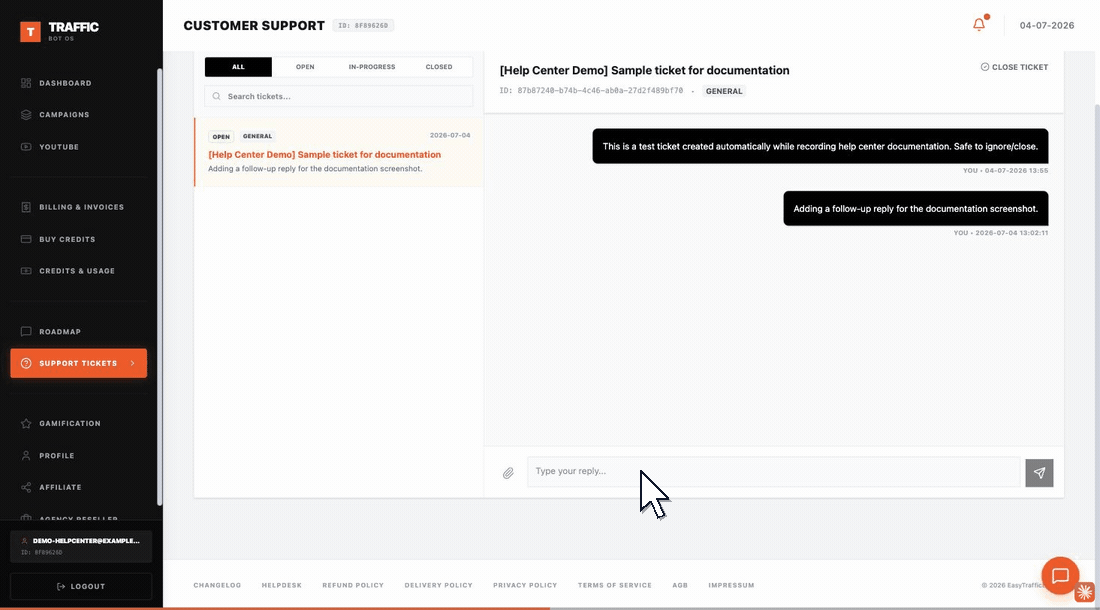Viewport: 1100px width, 610px height.
Task: Click the 04-07-2026 date in header
Action: [x=1047, y=25]
